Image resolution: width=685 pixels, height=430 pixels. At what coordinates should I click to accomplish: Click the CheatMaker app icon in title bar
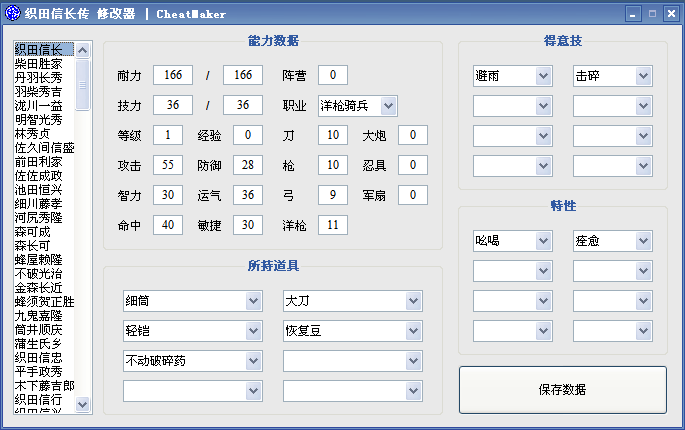pyautogui.click(x=12, y=13)
